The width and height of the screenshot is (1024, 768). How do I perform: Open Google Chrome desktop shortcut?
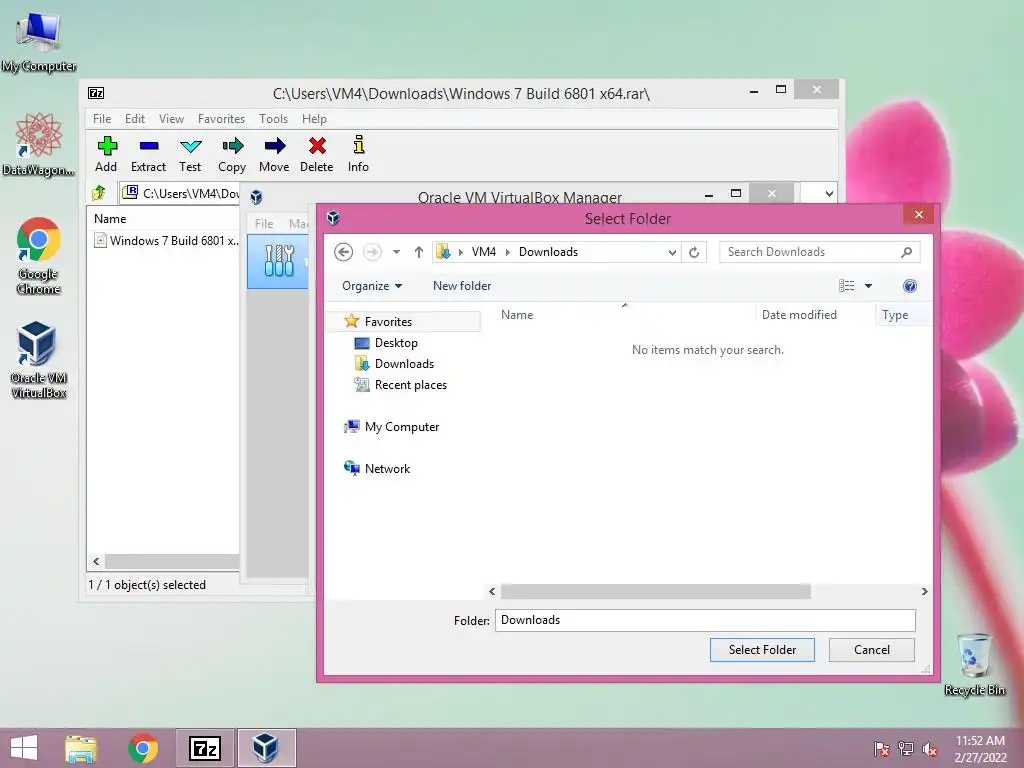(x=39, y=256)
